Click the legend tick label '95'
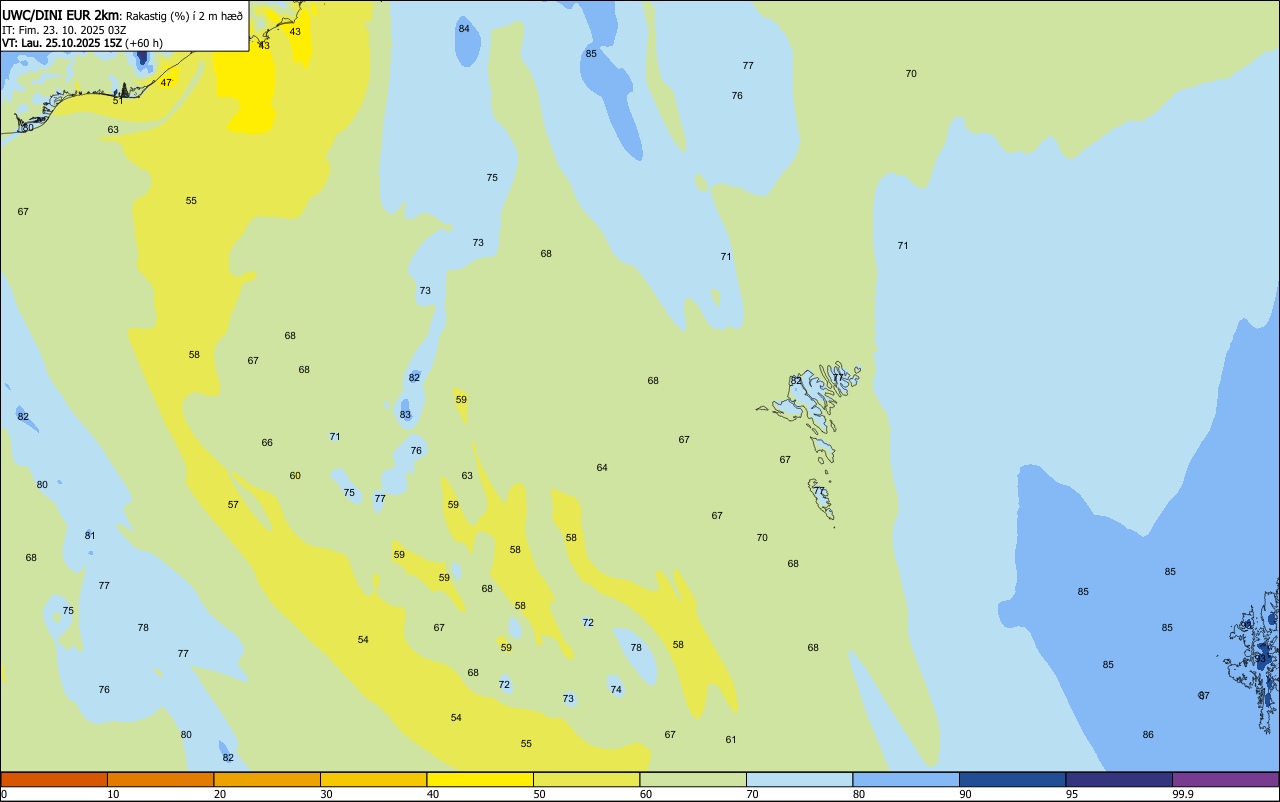Viewport: 1280px width, 802px height. 1072,794
